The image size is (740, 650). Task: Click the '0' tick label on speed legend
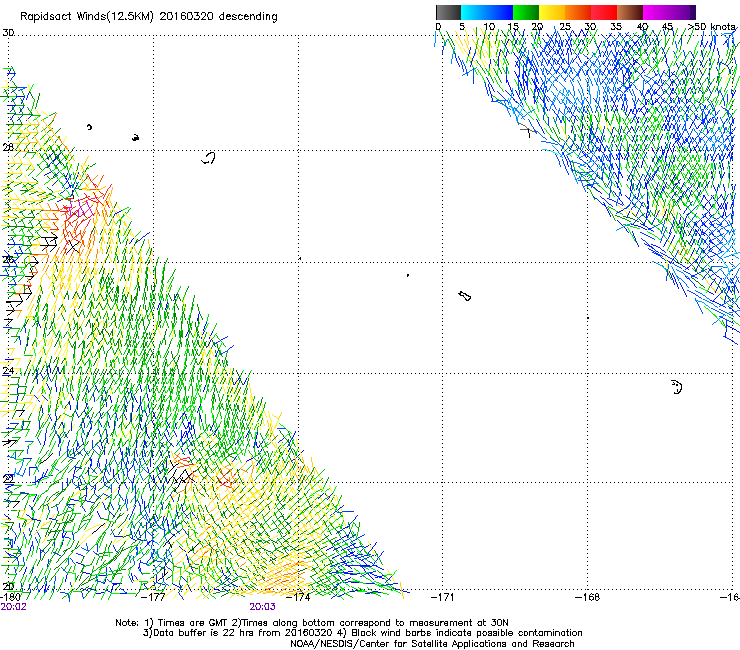pyautogui.click(x=438, y=27)
